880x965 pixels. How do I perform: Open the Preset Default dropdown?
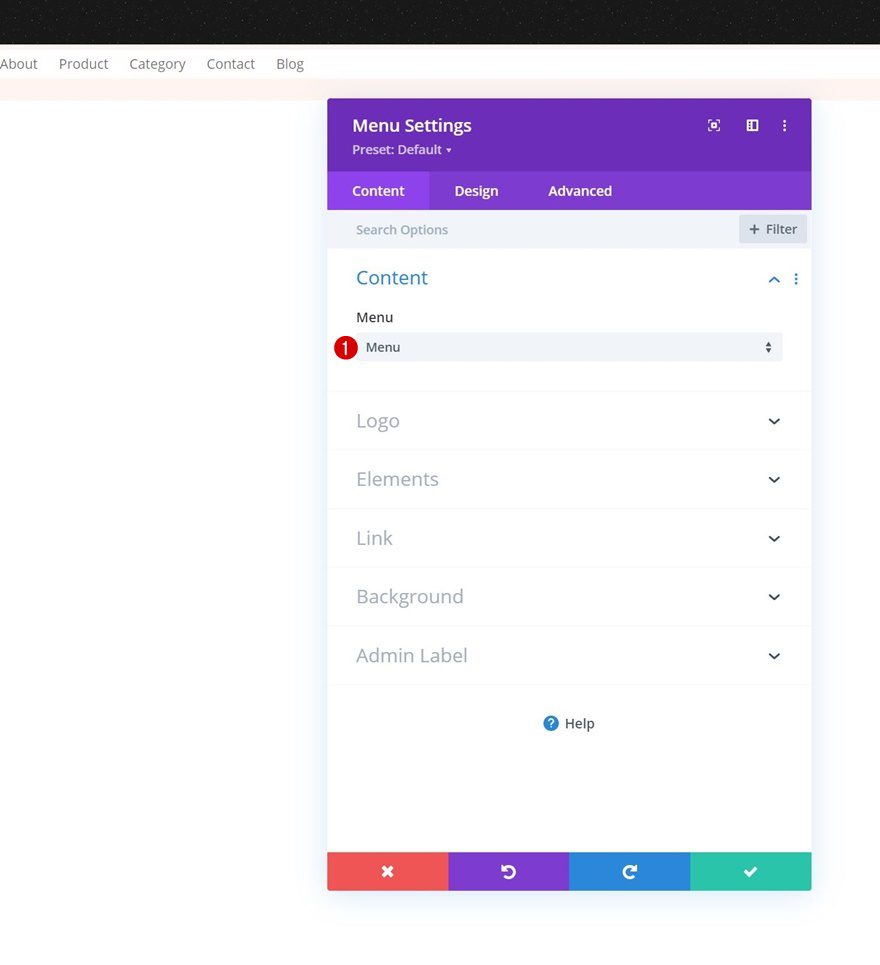click(400, 150)
